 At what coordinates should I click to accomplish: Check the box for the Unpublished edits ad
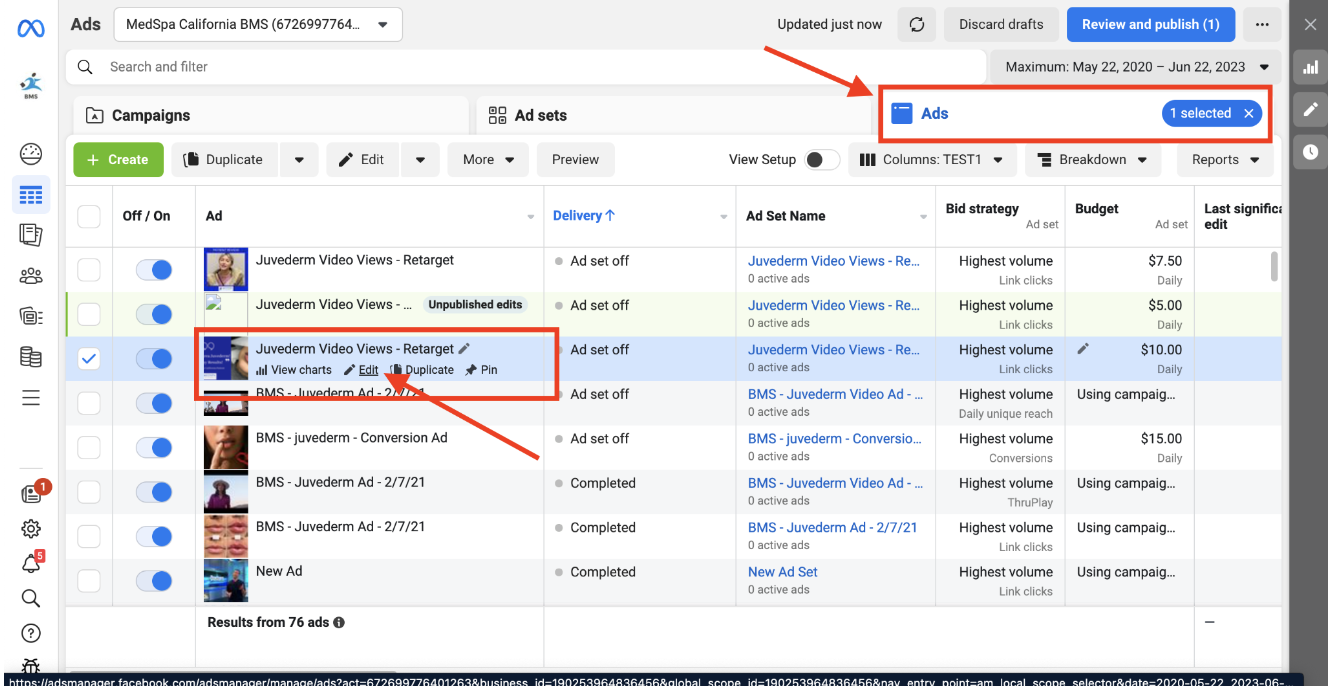tap(89, 314)
